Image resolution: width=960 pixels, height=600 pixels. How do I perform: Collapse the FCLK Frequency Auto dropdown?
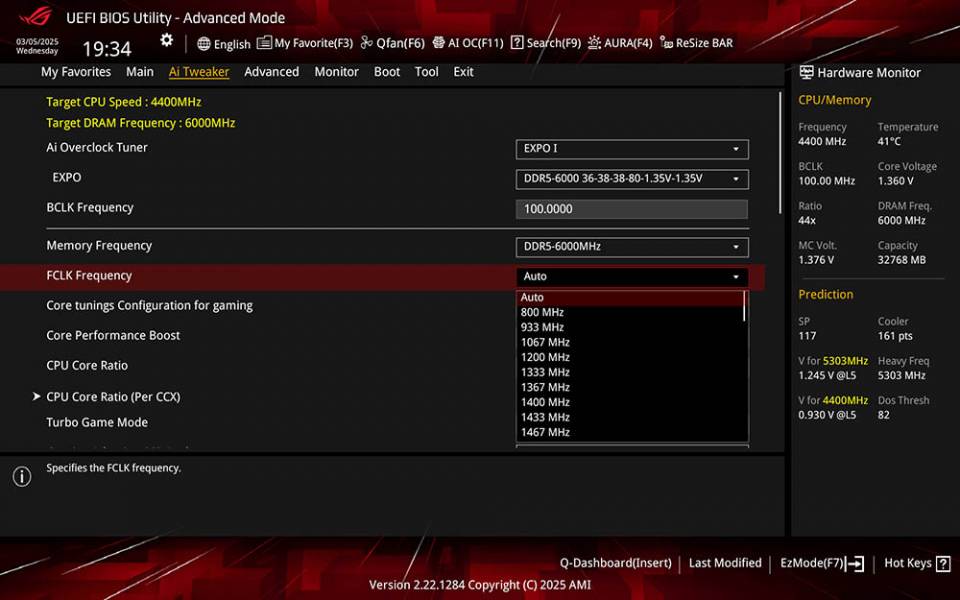pos(632,277)
